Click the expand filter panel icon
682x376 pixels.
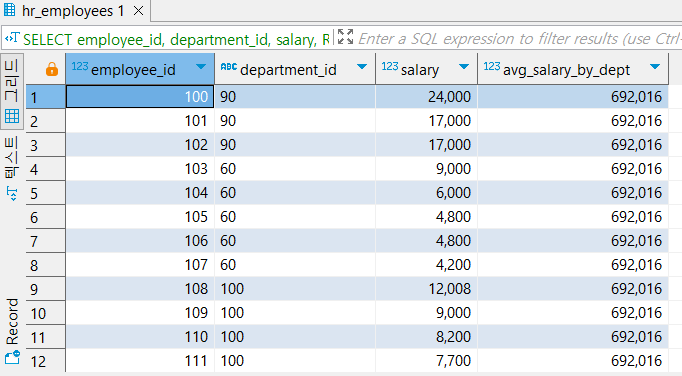point(345,37)
